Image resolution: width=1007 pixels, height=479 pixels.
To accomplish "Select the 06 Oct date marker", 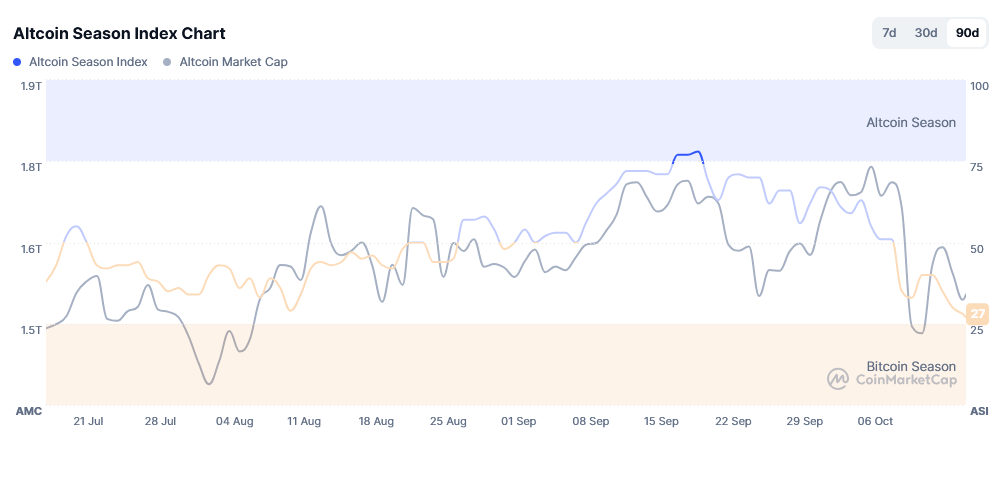I will click(876, 422).
